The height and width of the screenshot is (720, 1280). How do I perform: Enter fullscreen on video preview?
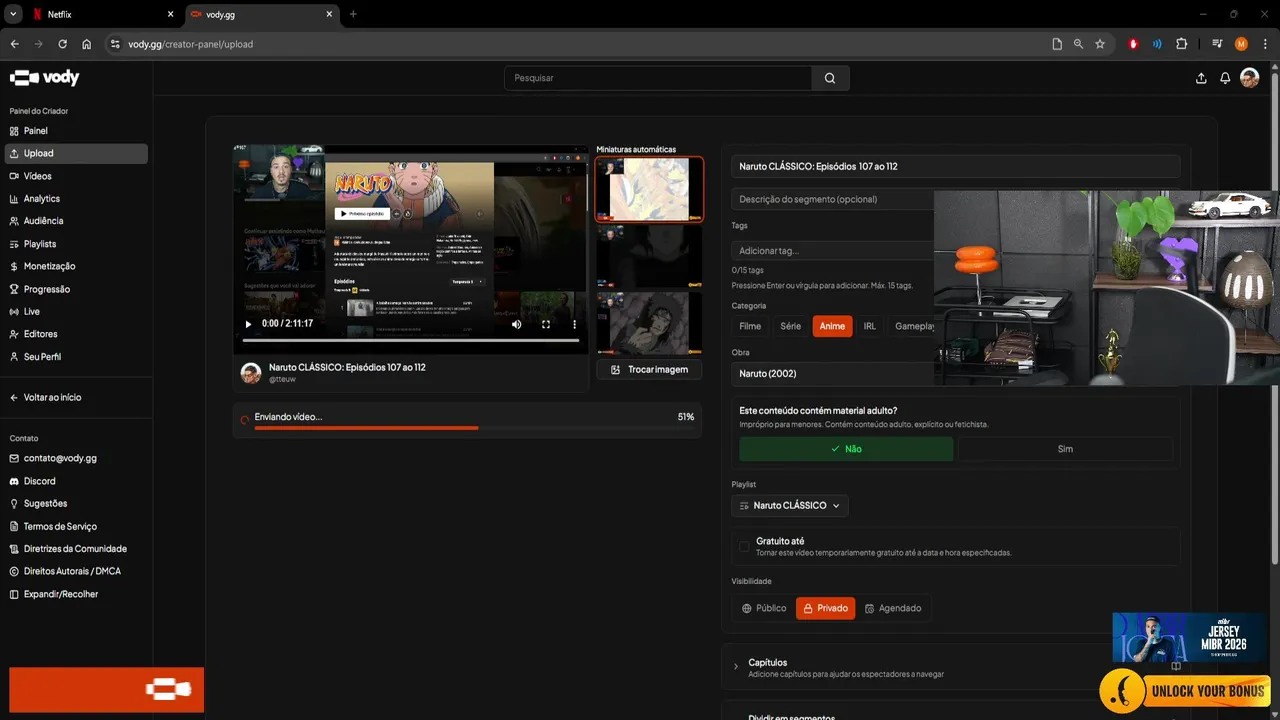point(546,324)
